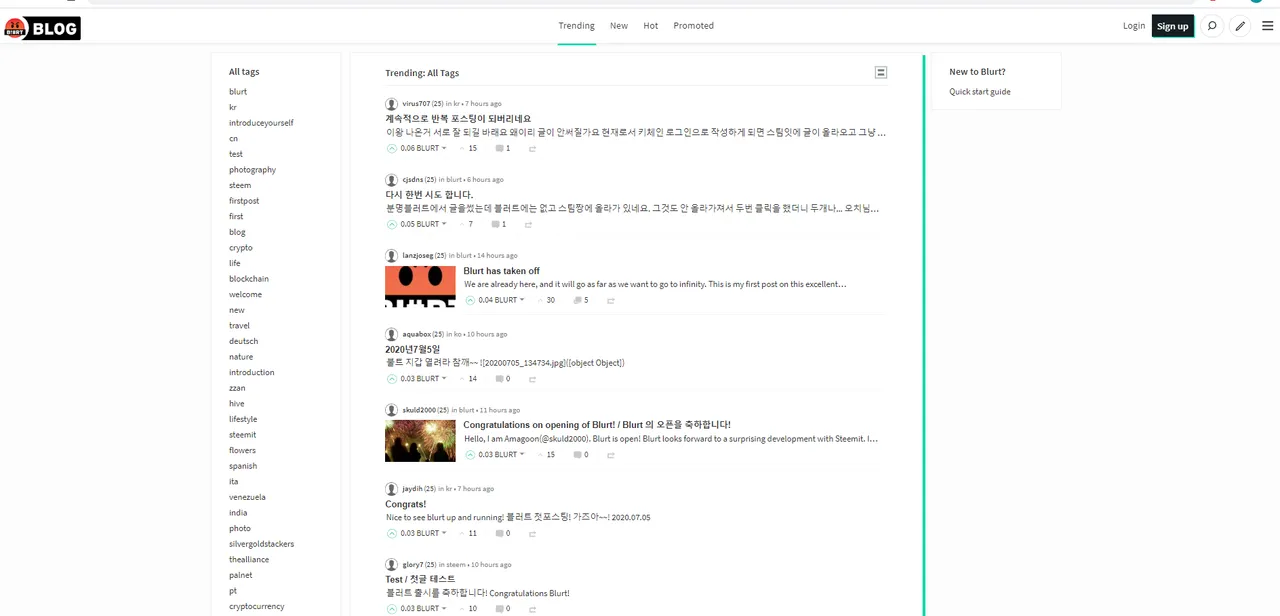Open user cjsdns's profile link
1280x616 pixels.
click(x=413, y=180)
